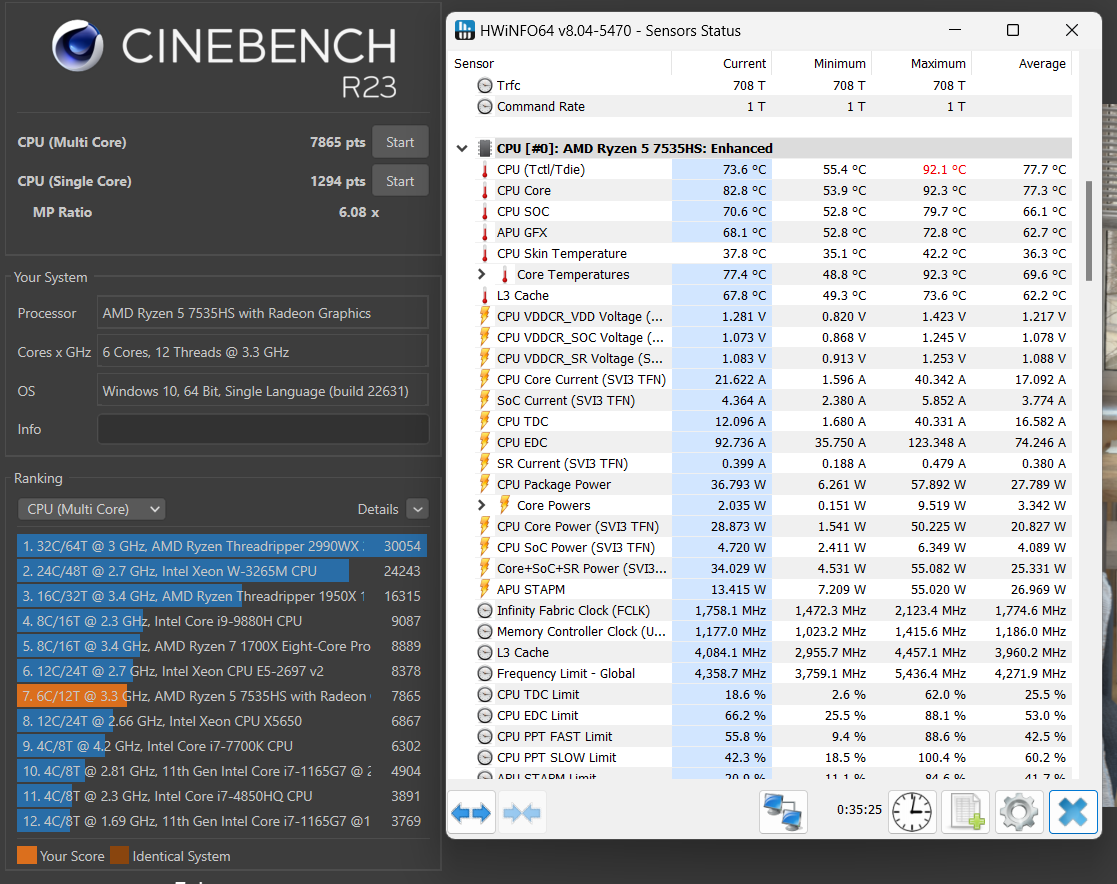
Task: Click the Identical System brown legend swatch
Action: click(119, 856)
